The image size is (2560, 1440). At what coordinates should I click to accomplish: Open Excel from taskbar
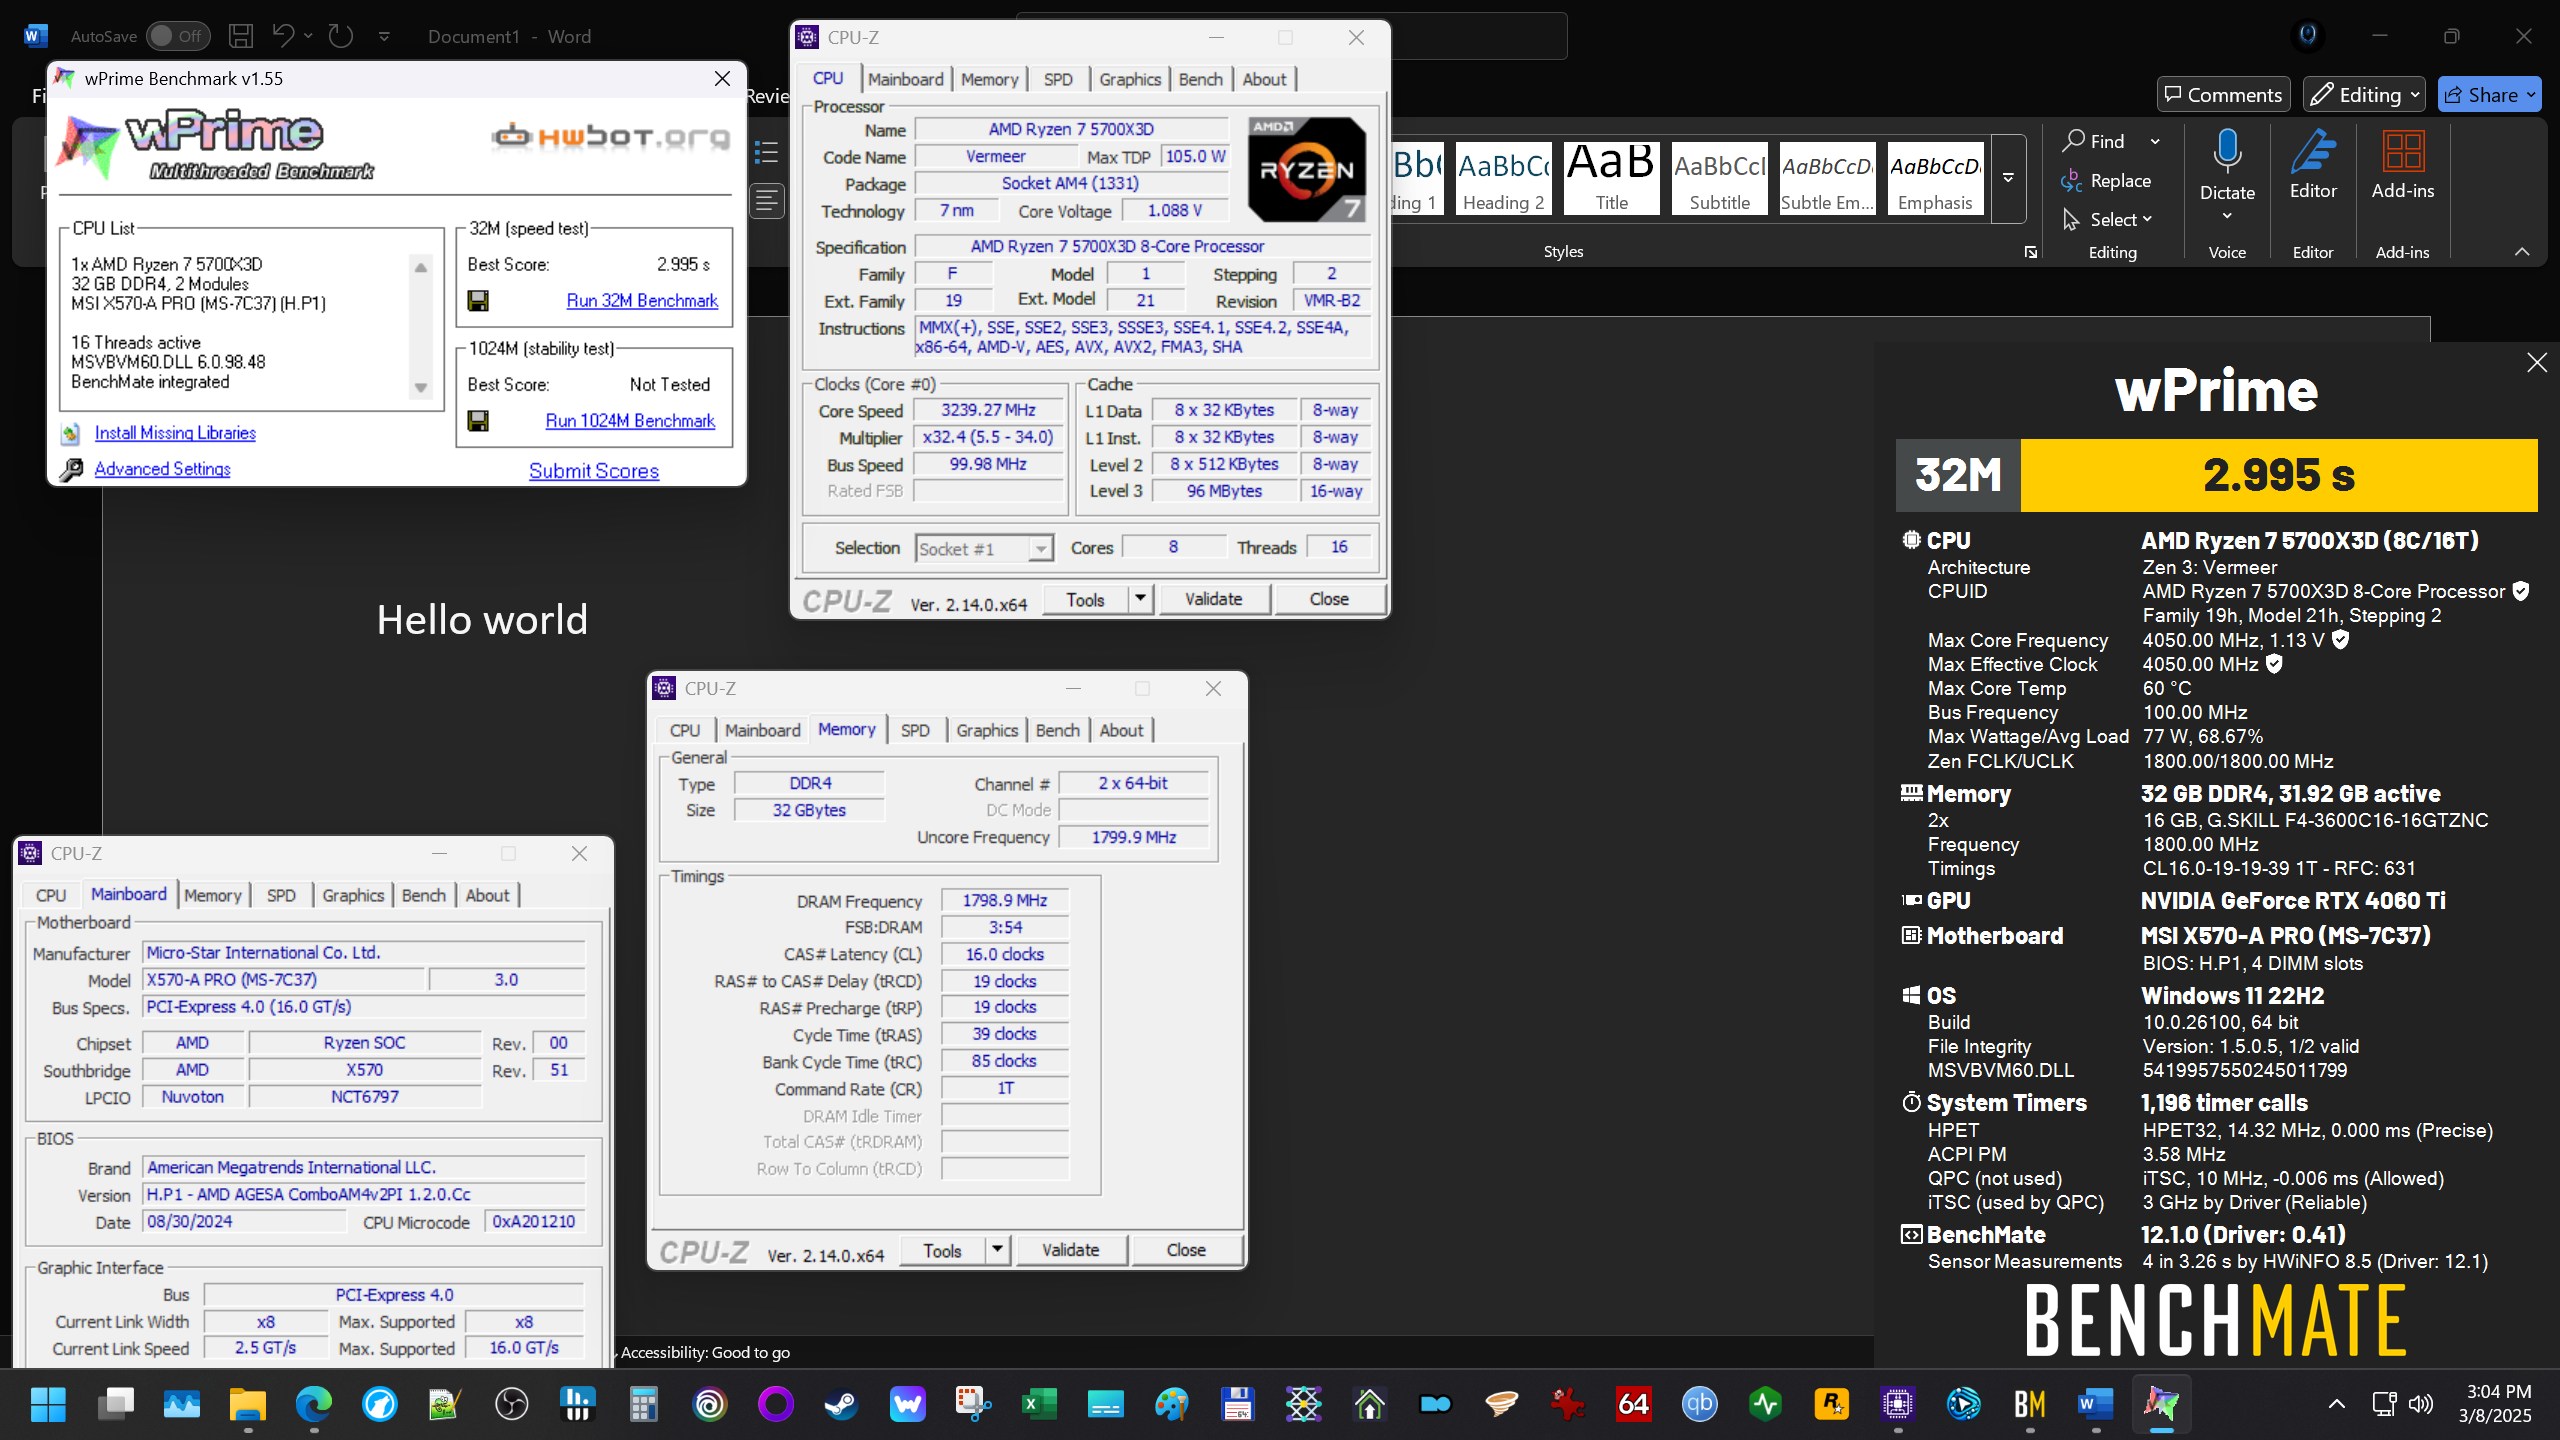(x=1039, y=1405)
